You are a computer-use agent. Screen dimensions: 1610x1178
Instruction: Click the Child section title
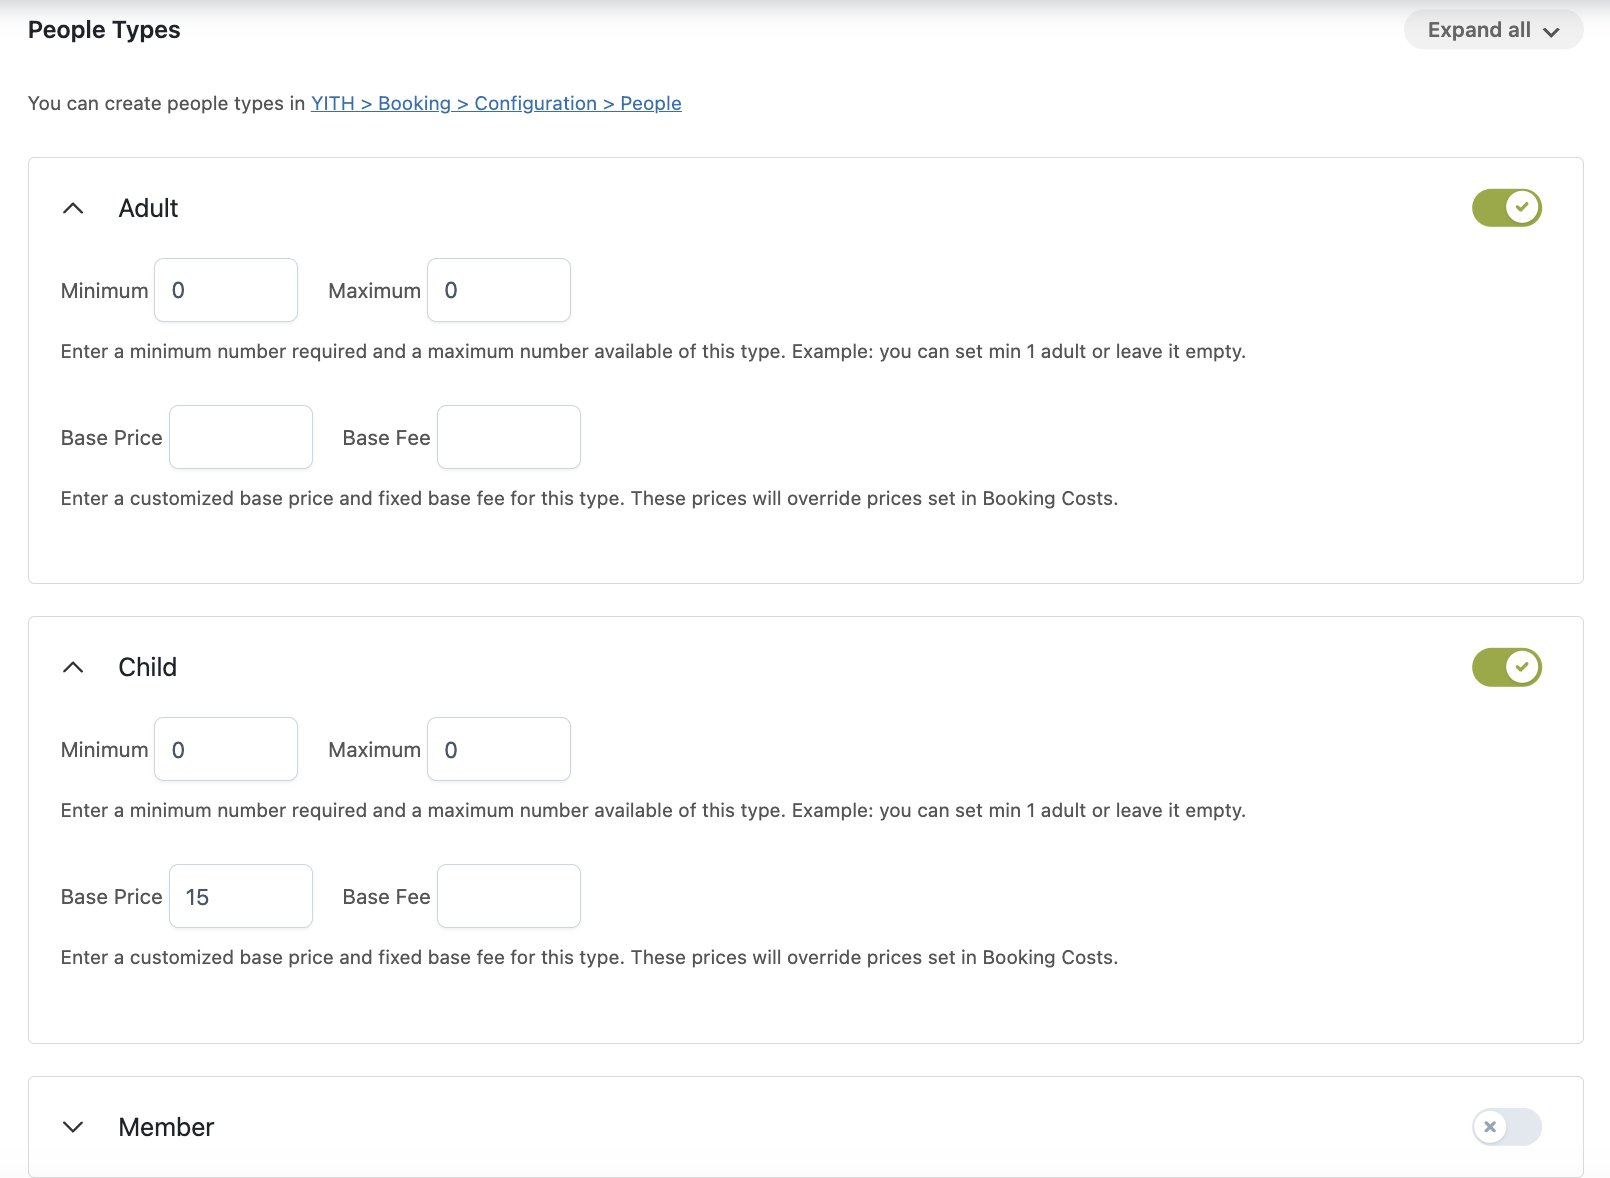click(148, 667)
